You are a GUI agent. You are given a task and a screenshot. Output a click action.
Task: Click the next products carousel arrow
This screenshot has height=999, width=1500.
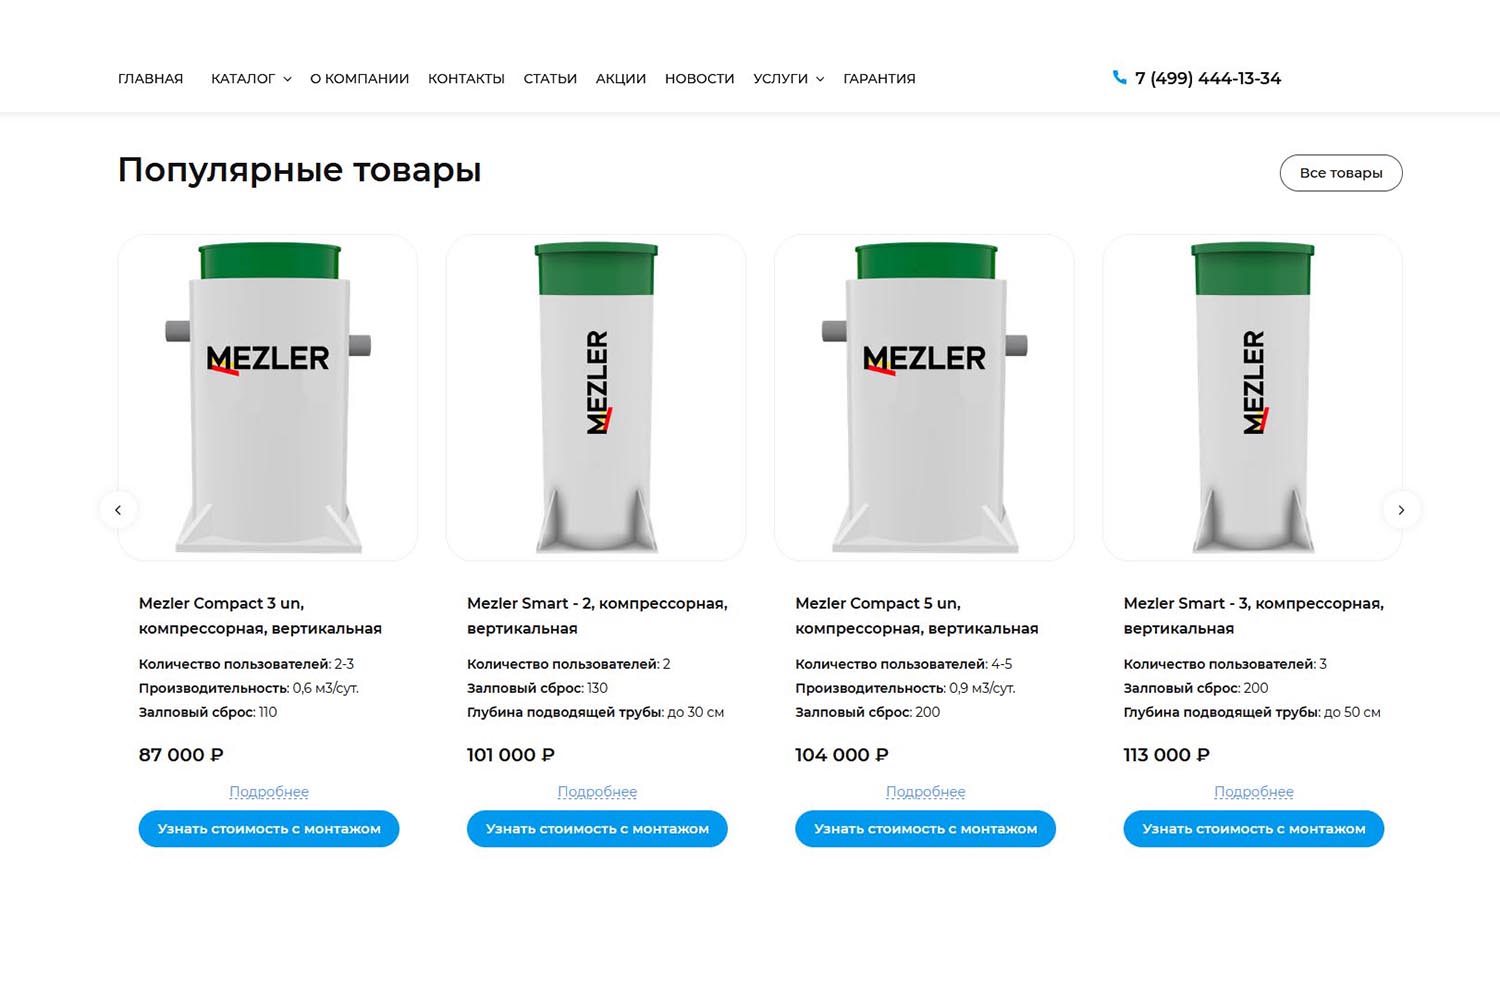tap(1401, 510)
